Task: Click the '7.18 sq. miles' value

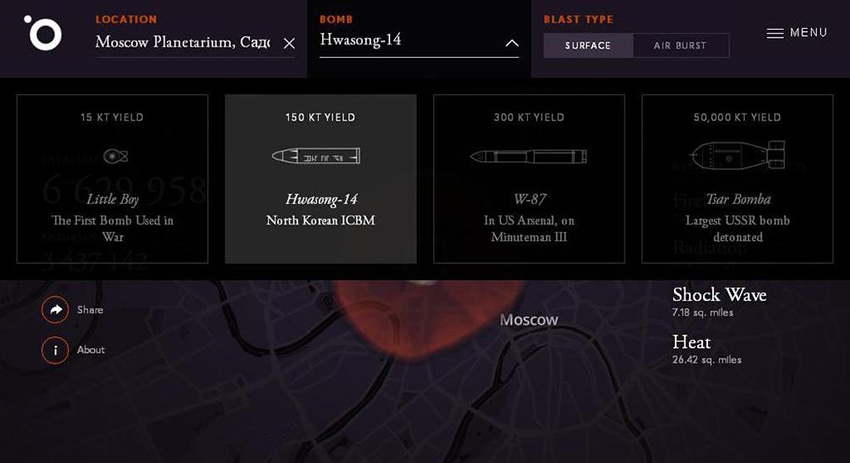Action: (x=703, y=313)
